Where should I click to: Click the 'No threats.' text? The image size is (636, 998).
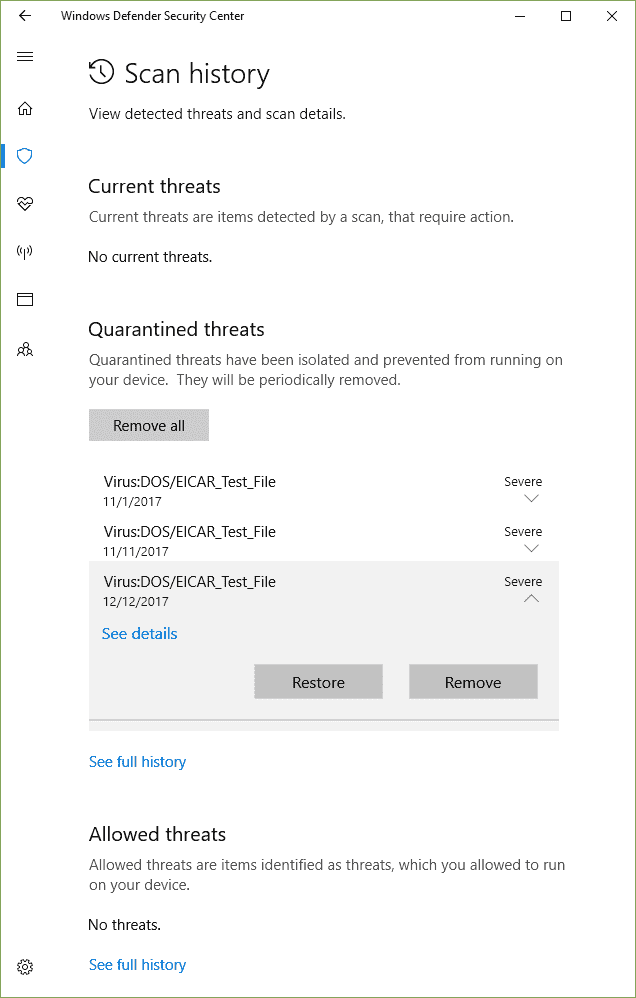click(x=124, y=924)
